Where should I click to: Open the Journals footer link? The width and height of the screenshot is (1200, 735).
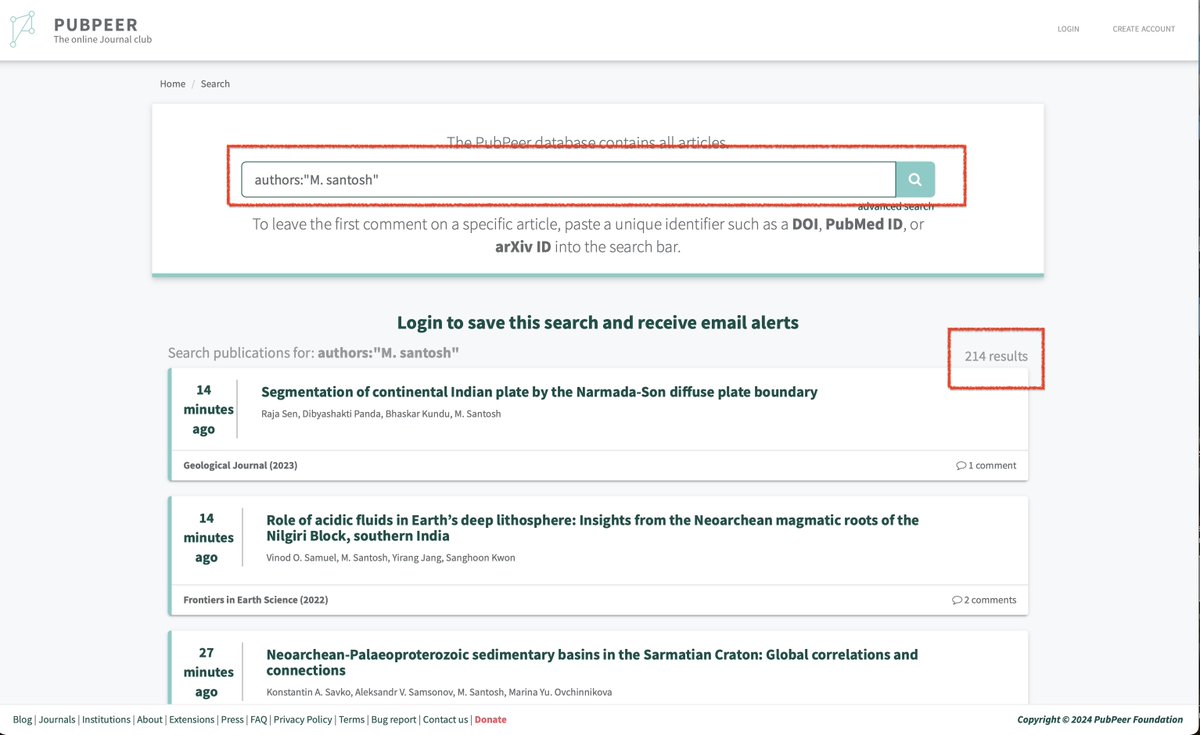click(57, 720)
